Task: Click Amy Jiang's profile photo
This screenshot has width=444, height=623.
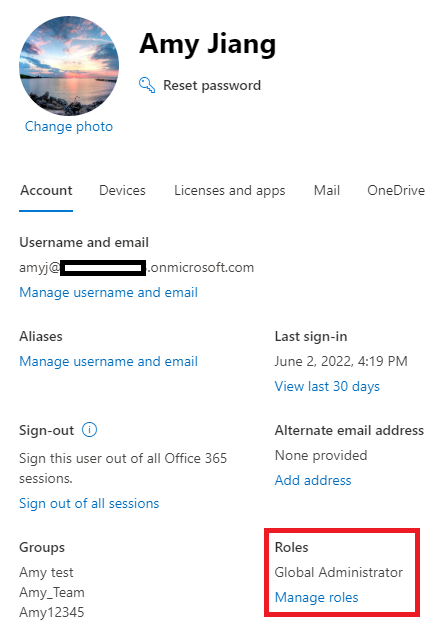Action: (69, 66)
